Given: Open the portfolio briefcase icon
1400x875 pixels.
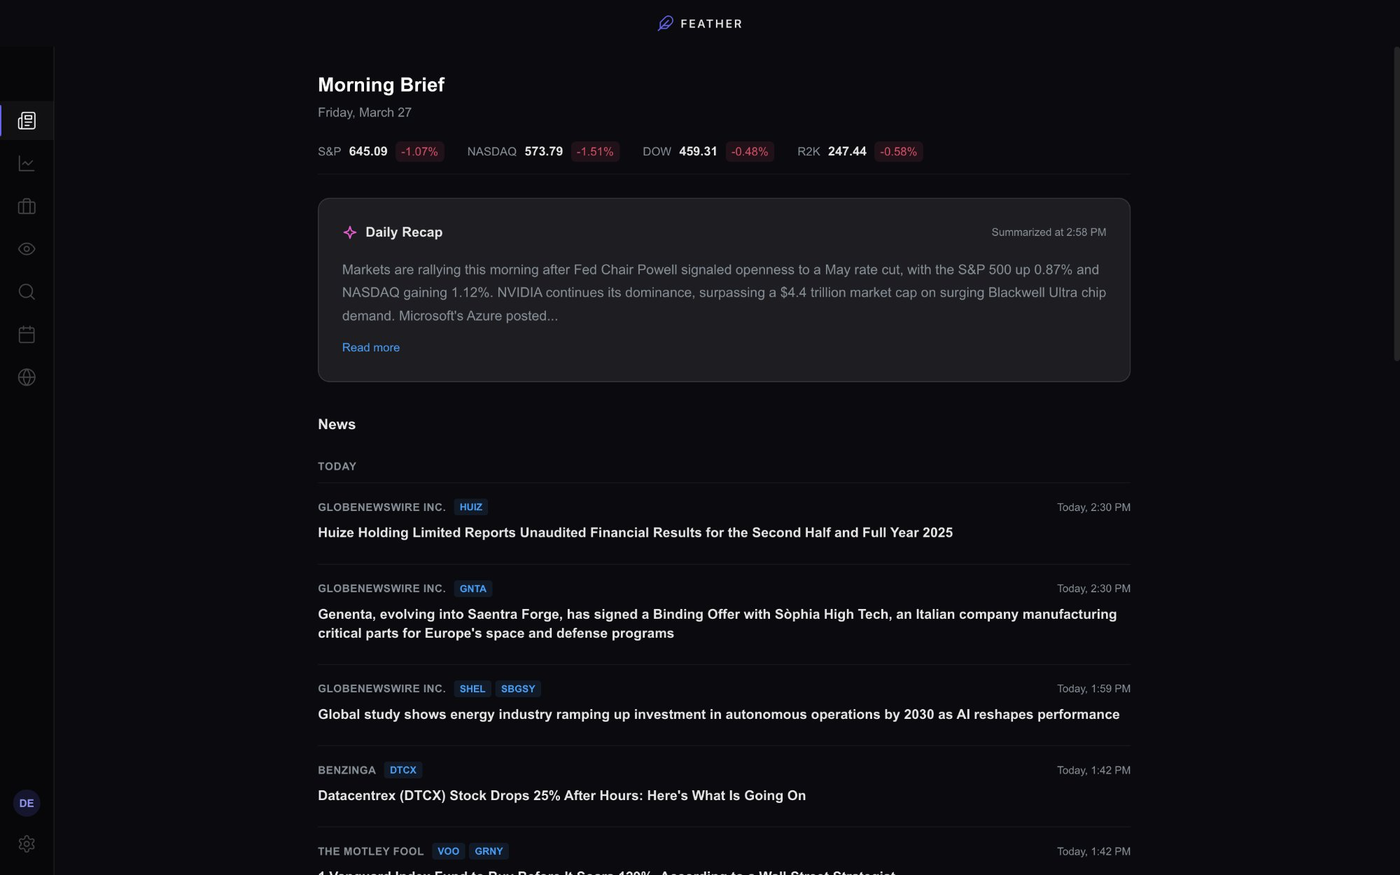Looking at the screenshot, I should click(x=26, y=206).
